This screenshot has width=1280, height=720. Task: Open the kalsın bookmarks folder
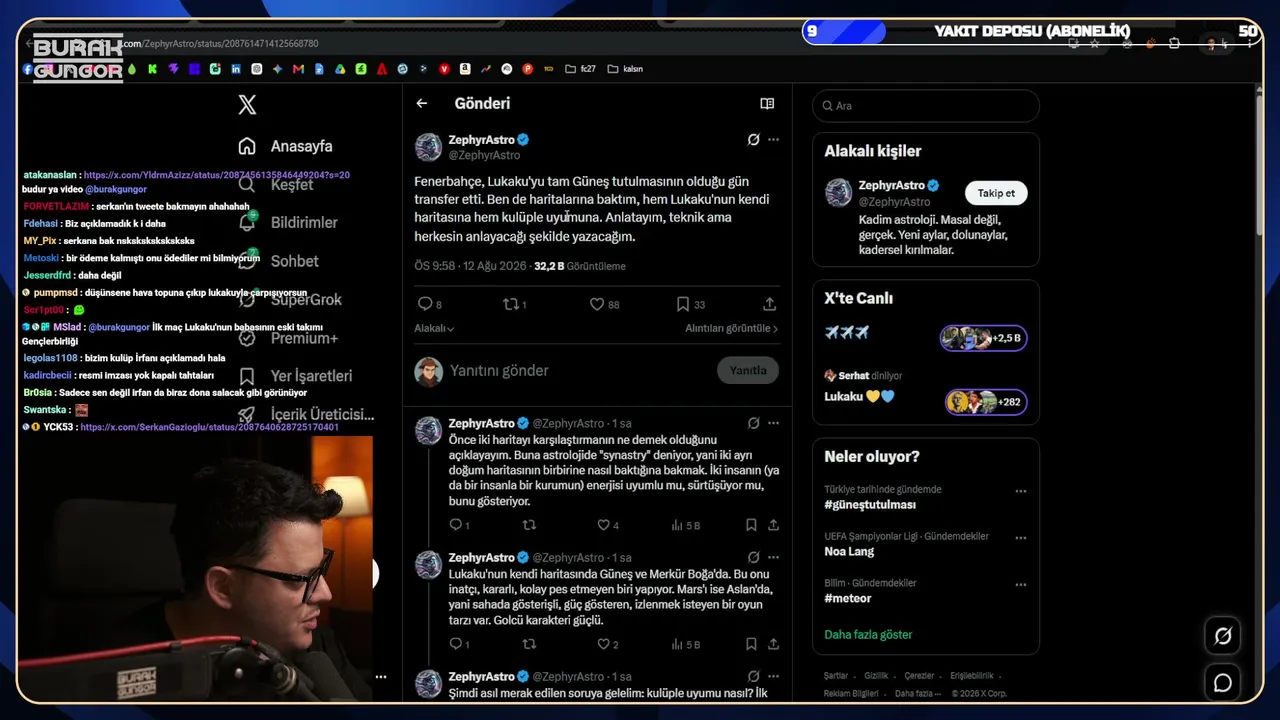point(625,69)
